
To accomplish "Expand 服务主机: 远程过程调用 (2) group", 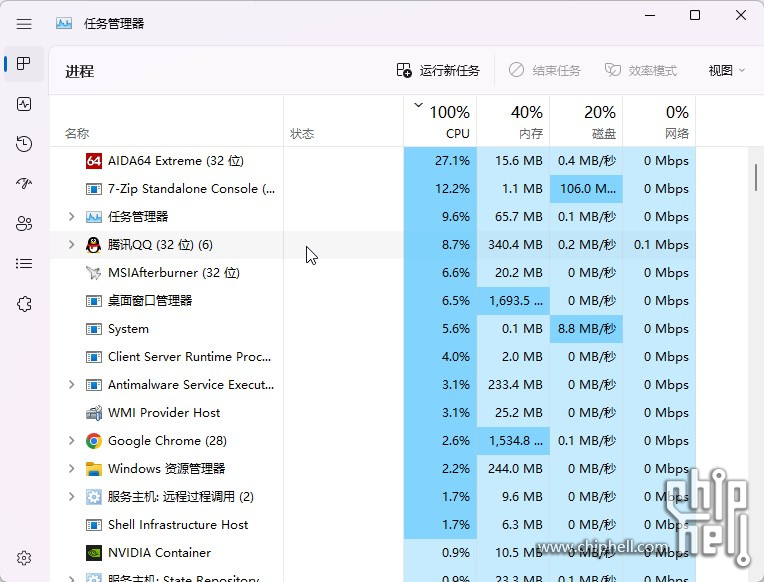I will [x=71, y=497].
